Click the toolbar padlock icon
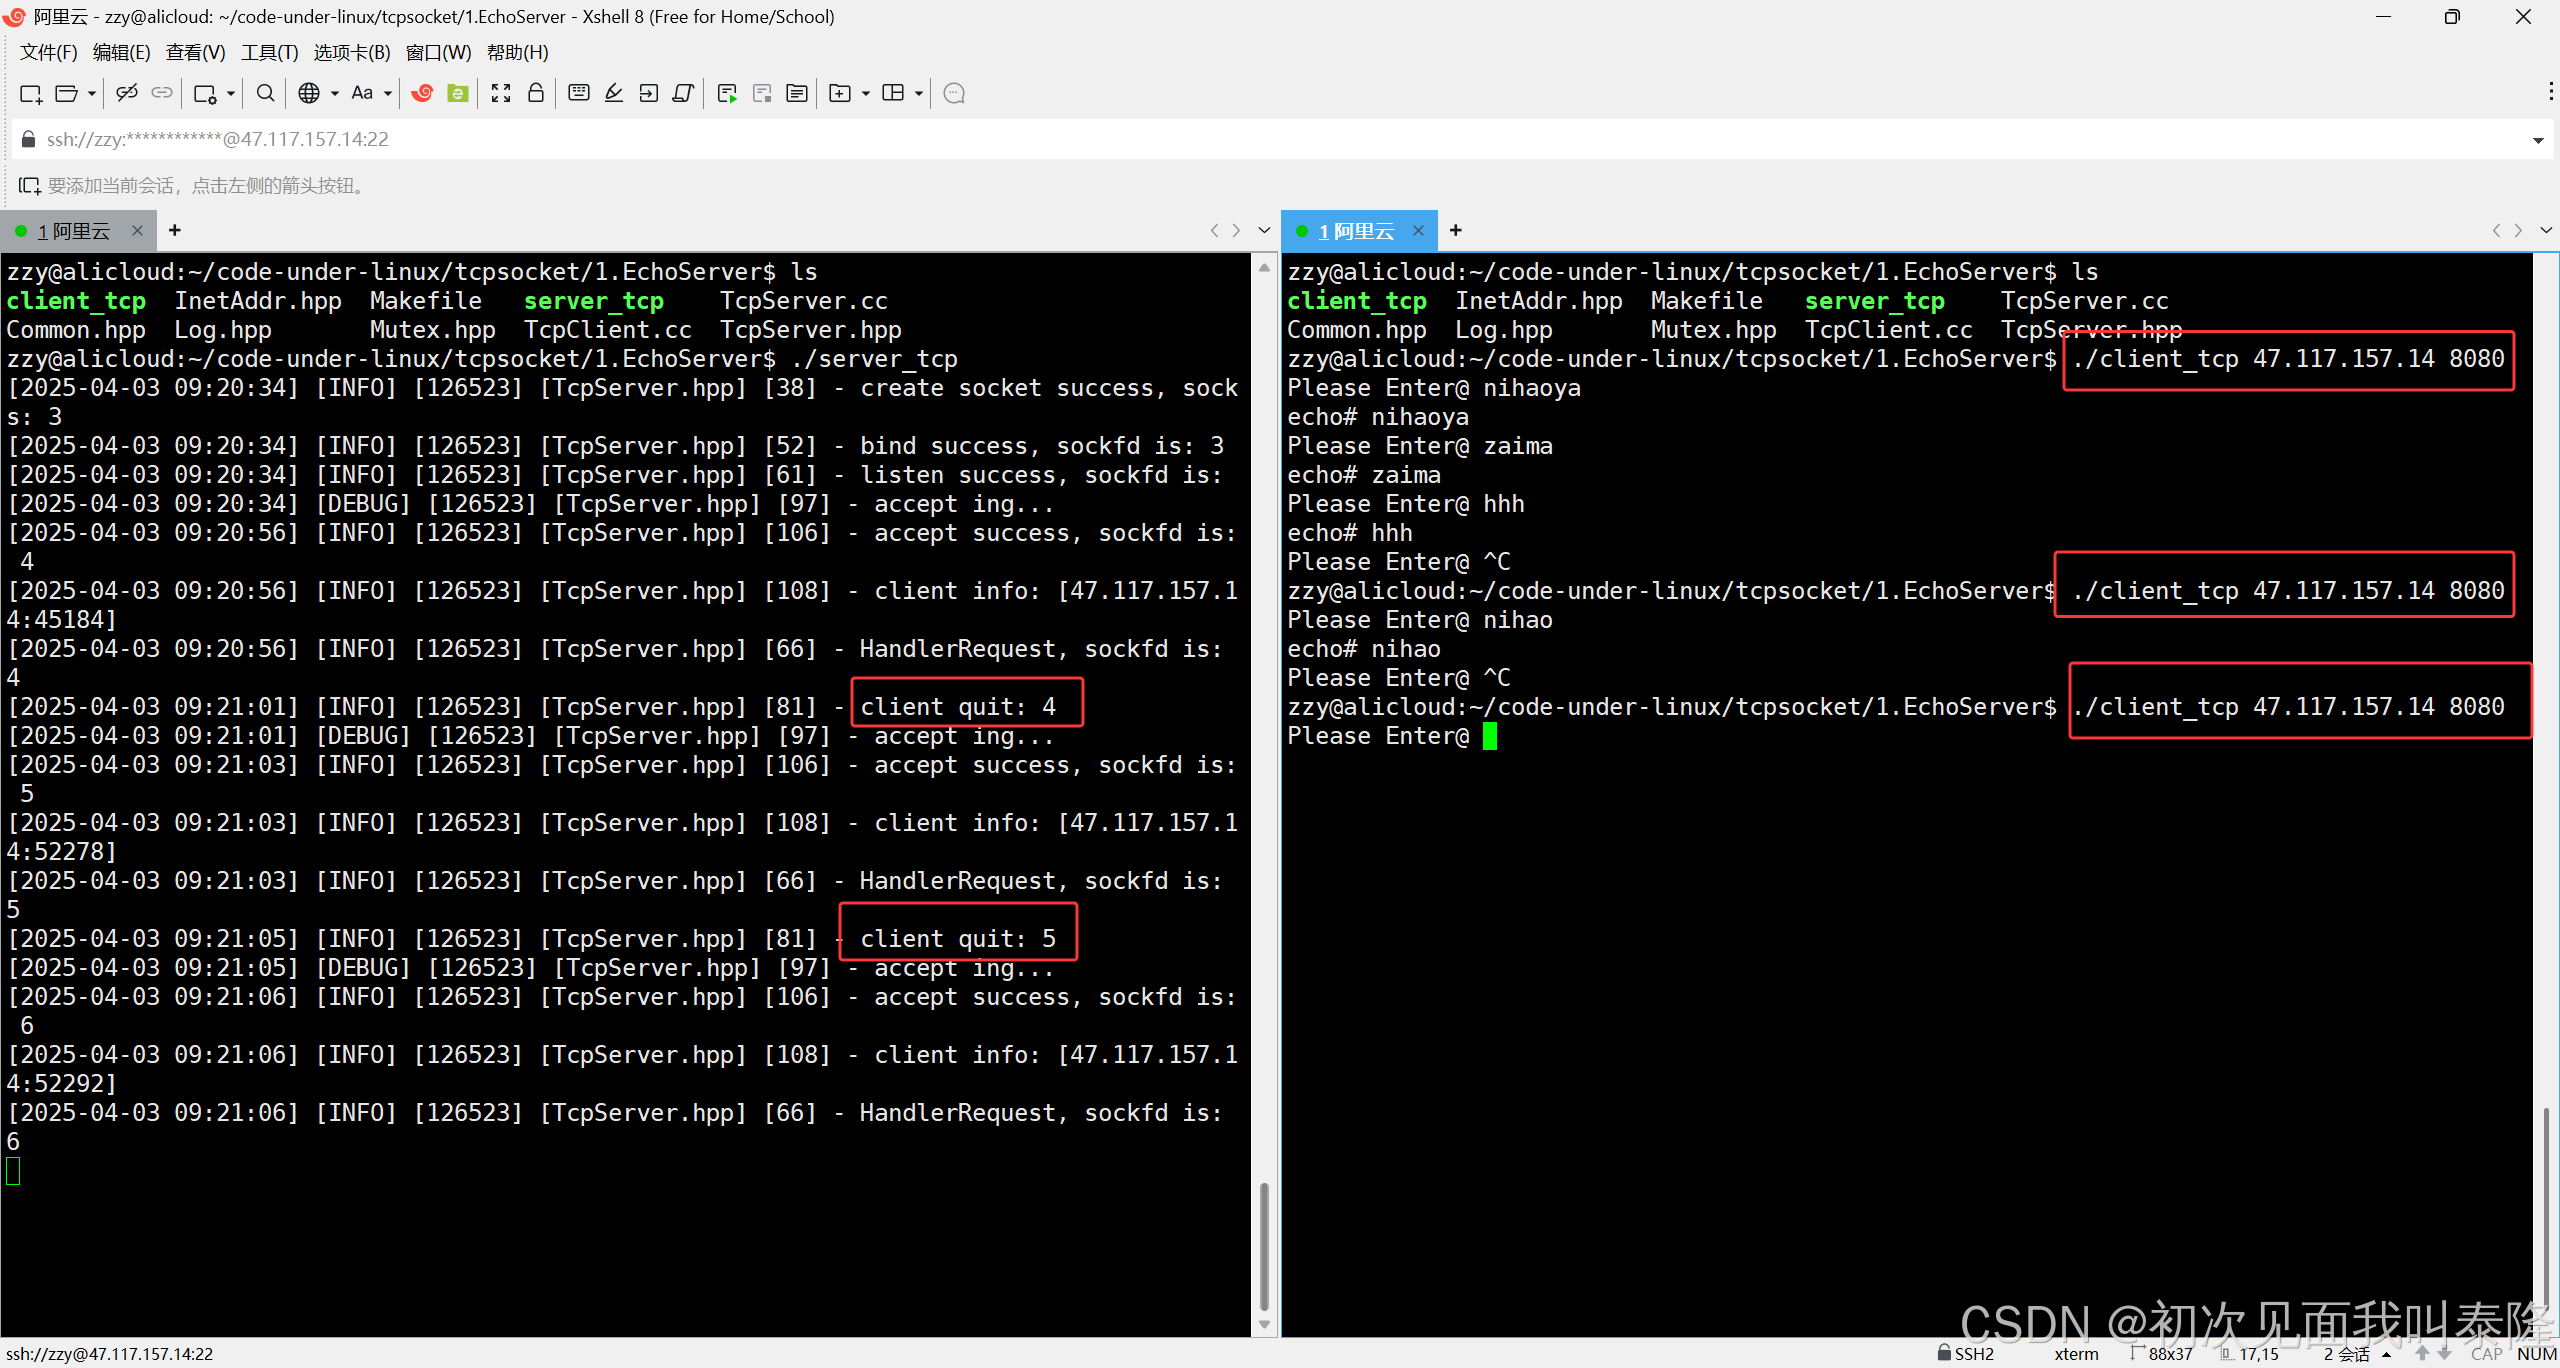The height and width of the screenshot is (1368, 2560). [x=536, y=93]
